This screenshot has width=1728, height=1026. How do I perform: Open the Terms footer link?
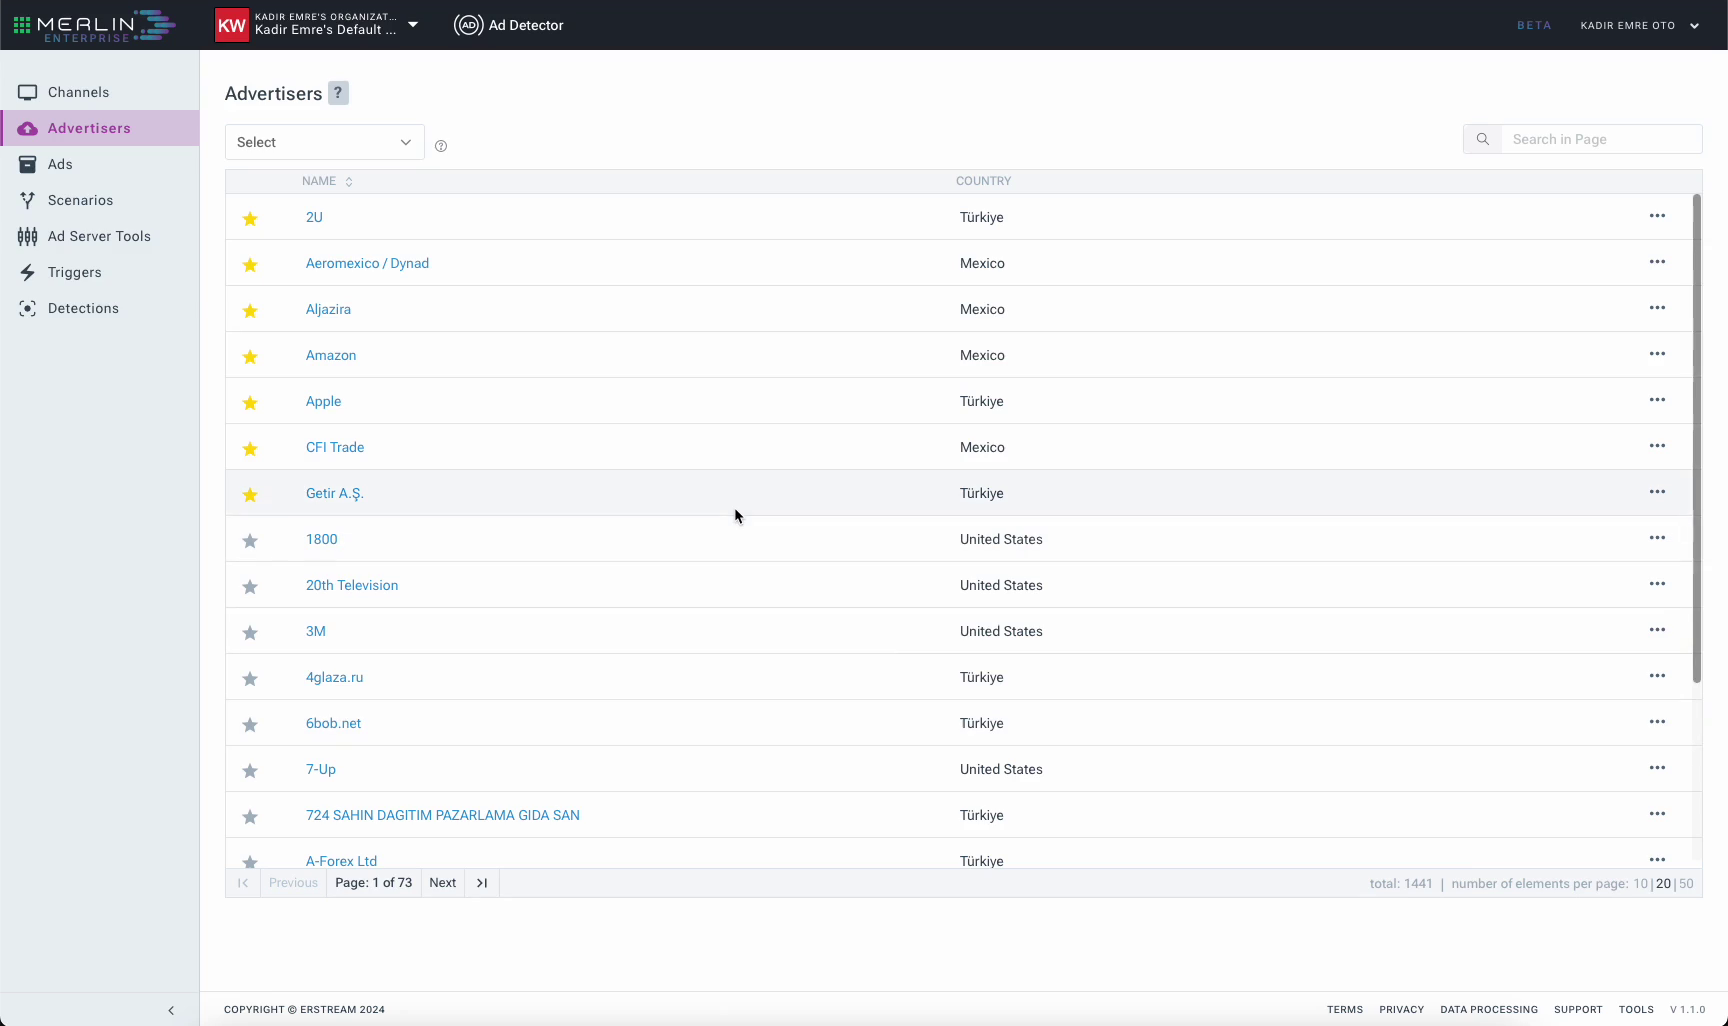1345,1010
